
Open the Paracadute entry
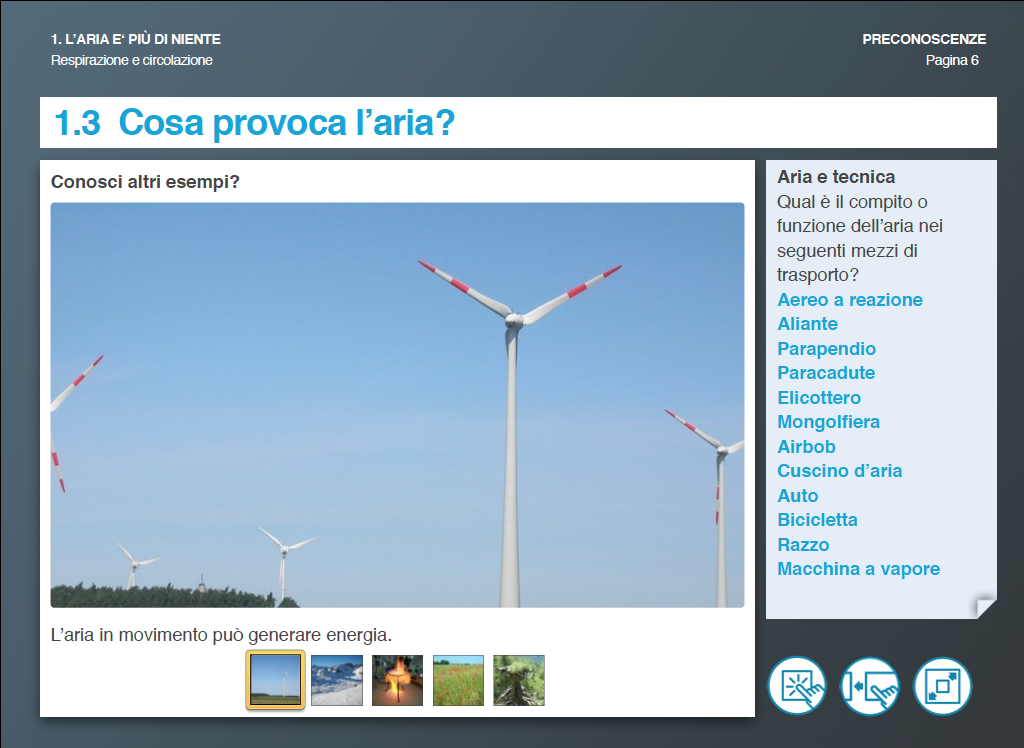tap(826, 373)
